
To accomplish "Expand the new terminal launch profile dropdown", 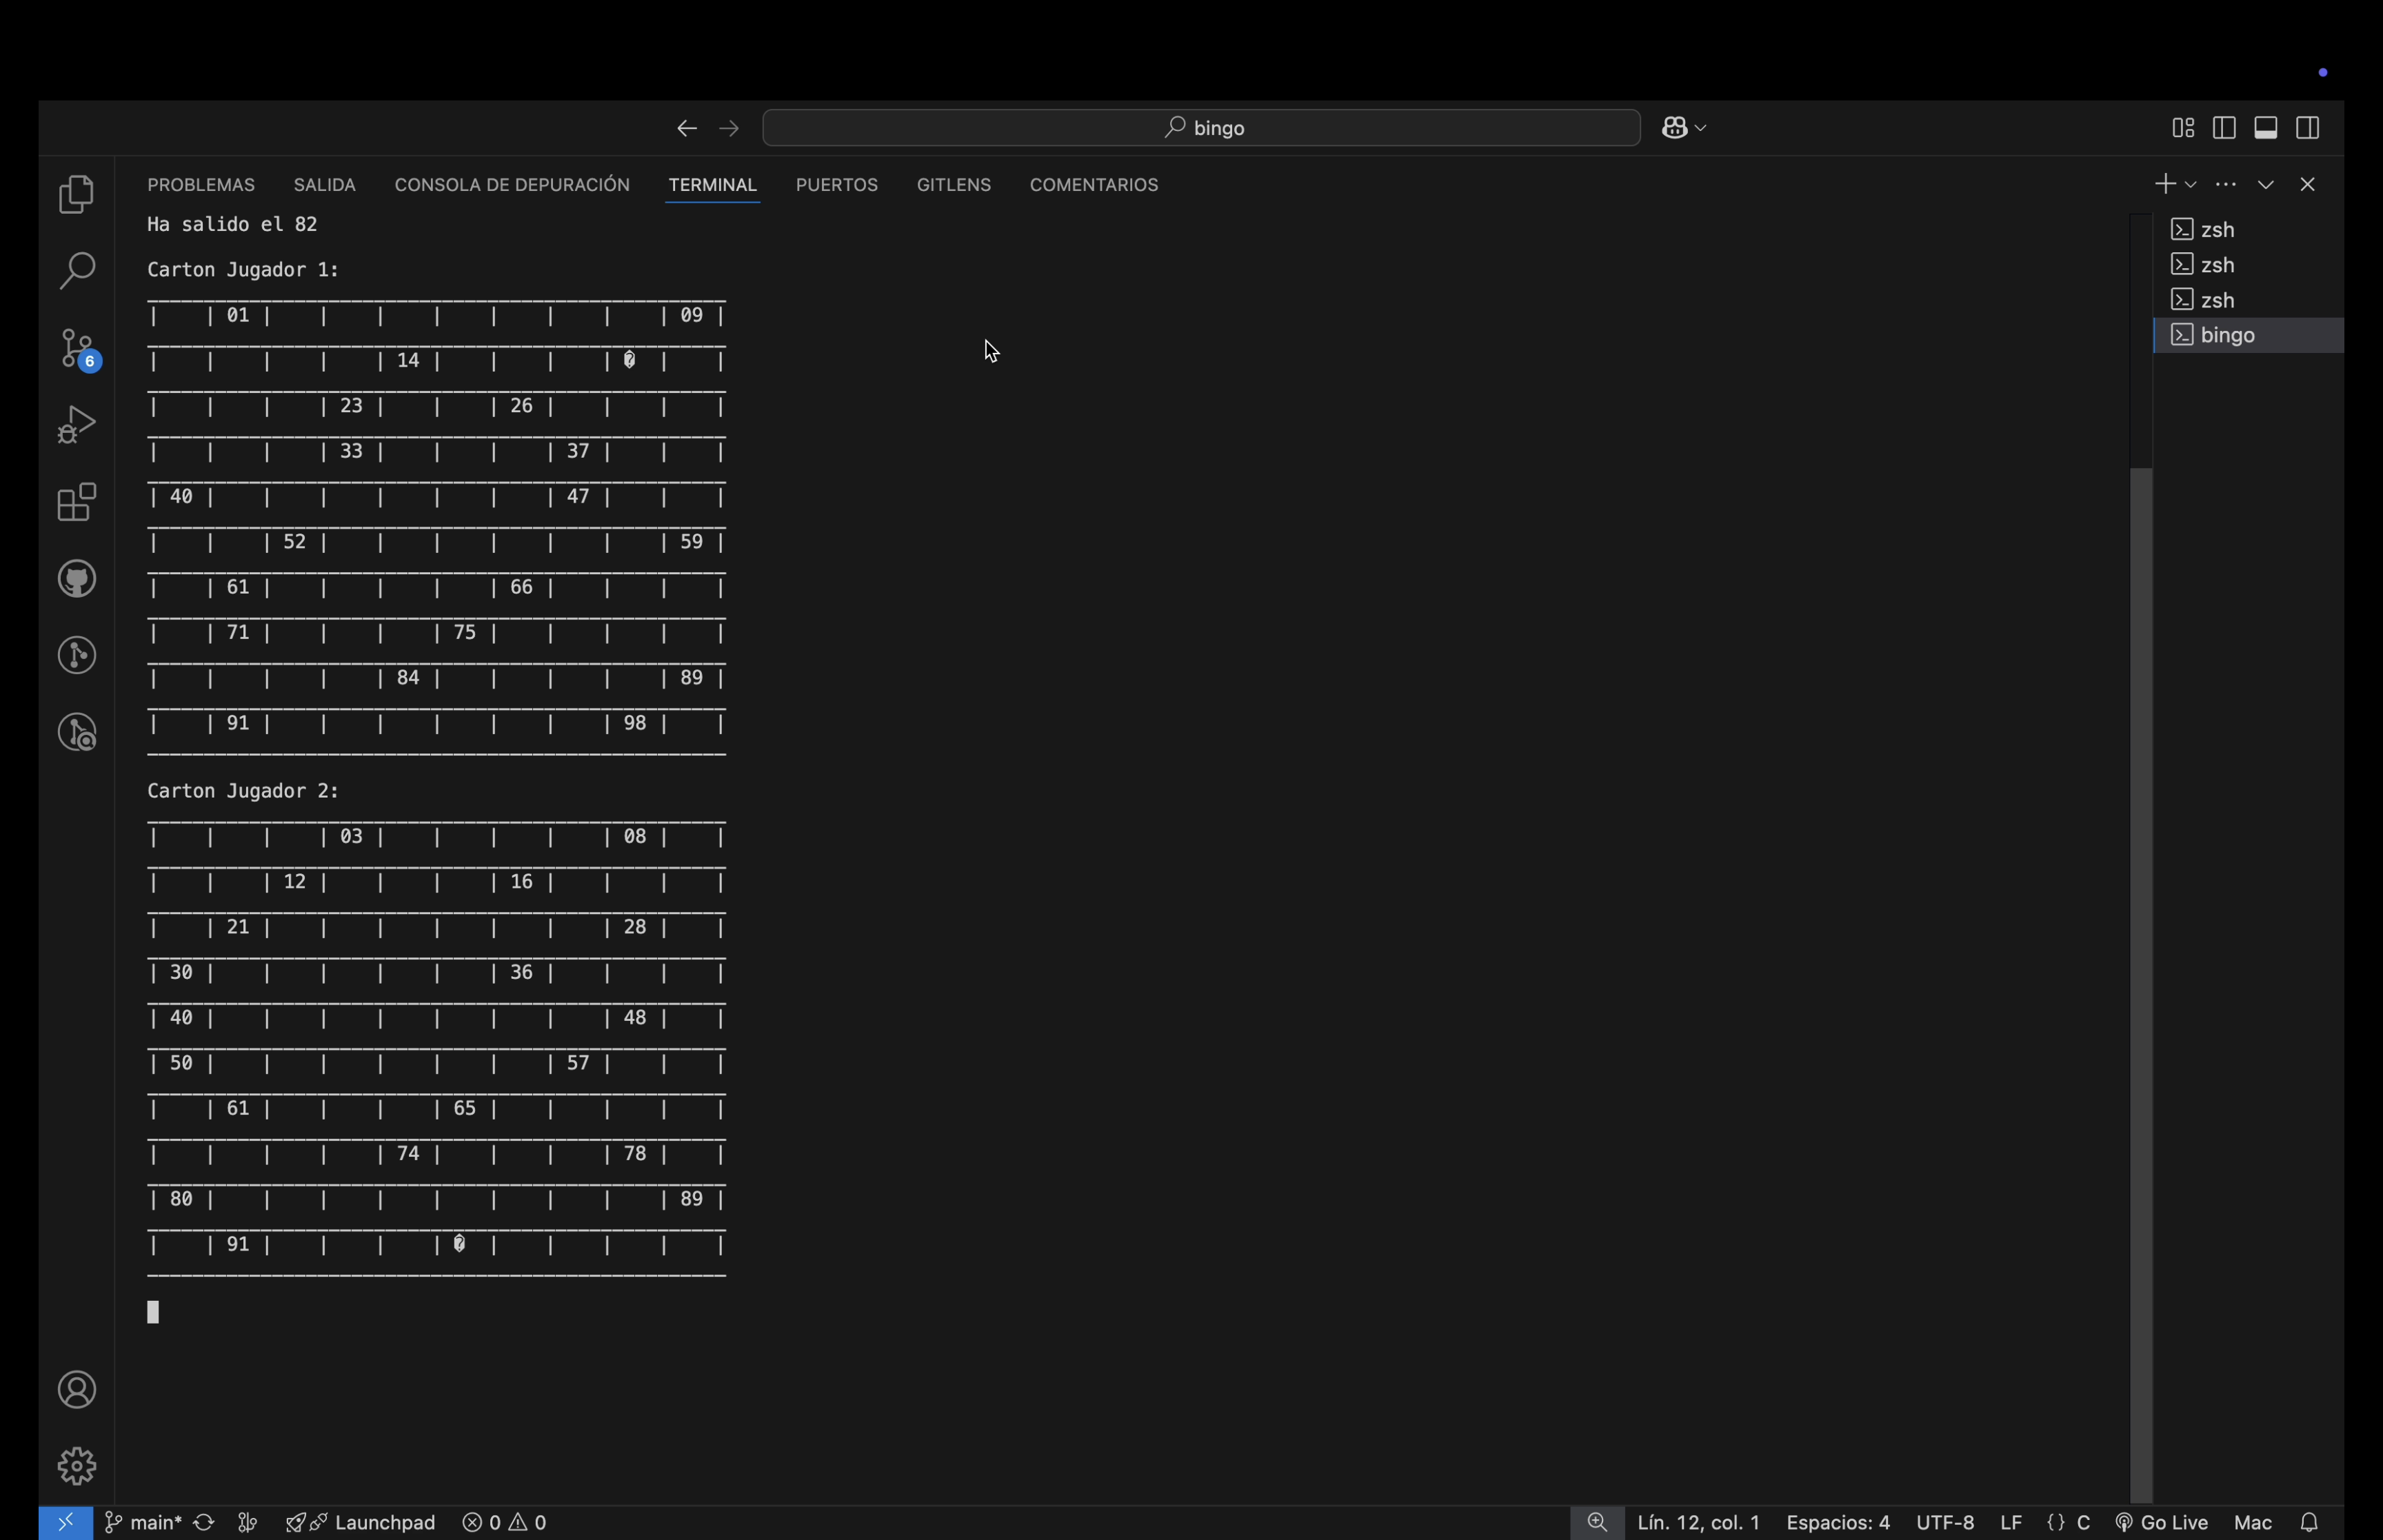I will click(2191, 185).
